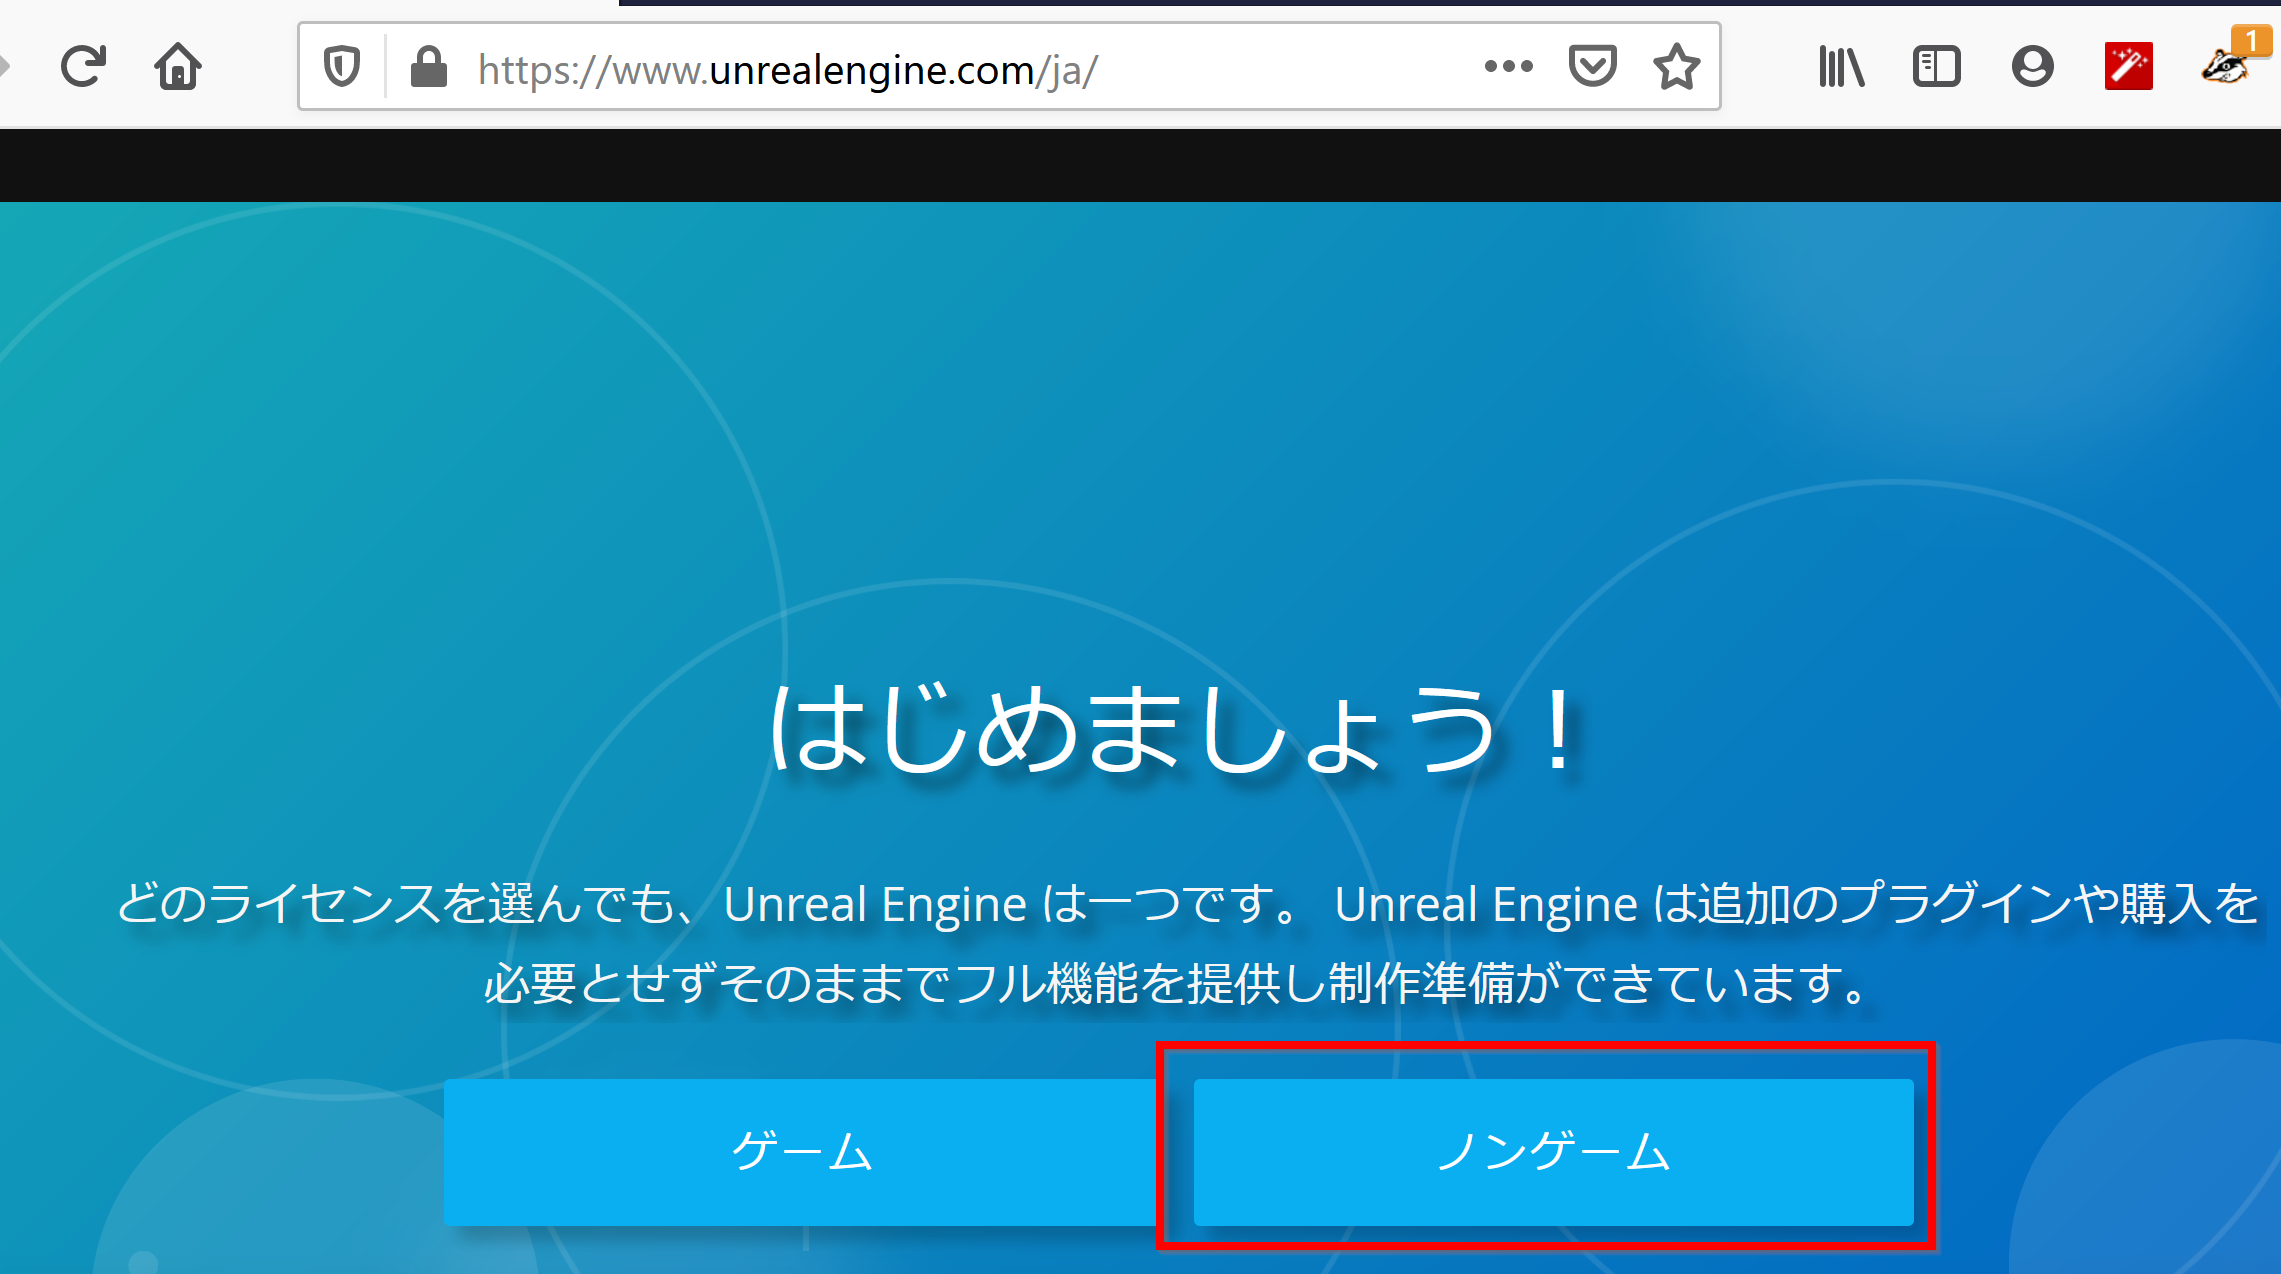2281x1274 pixels.
Task: Click the ゲーム button
Action: [801, 1152]
